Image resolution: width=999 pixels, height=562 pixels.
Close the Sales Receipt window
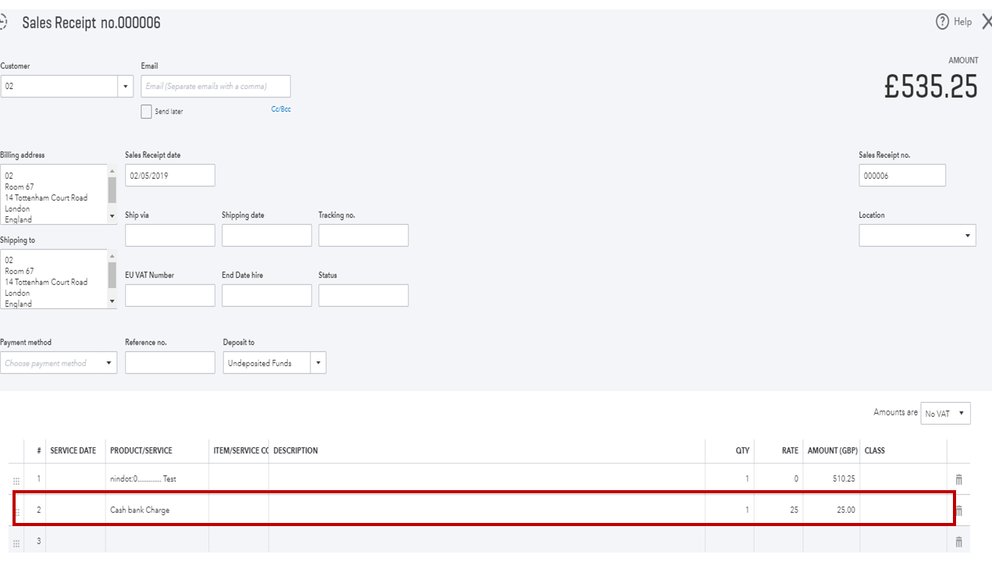click(987, 22)
